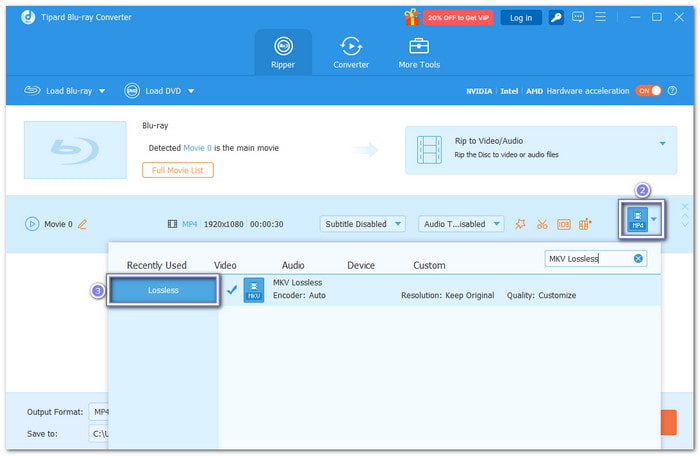Click the Load Blu-ray disc icon
700x456 pixels.
pyautogui.click(x=32, y=91)
